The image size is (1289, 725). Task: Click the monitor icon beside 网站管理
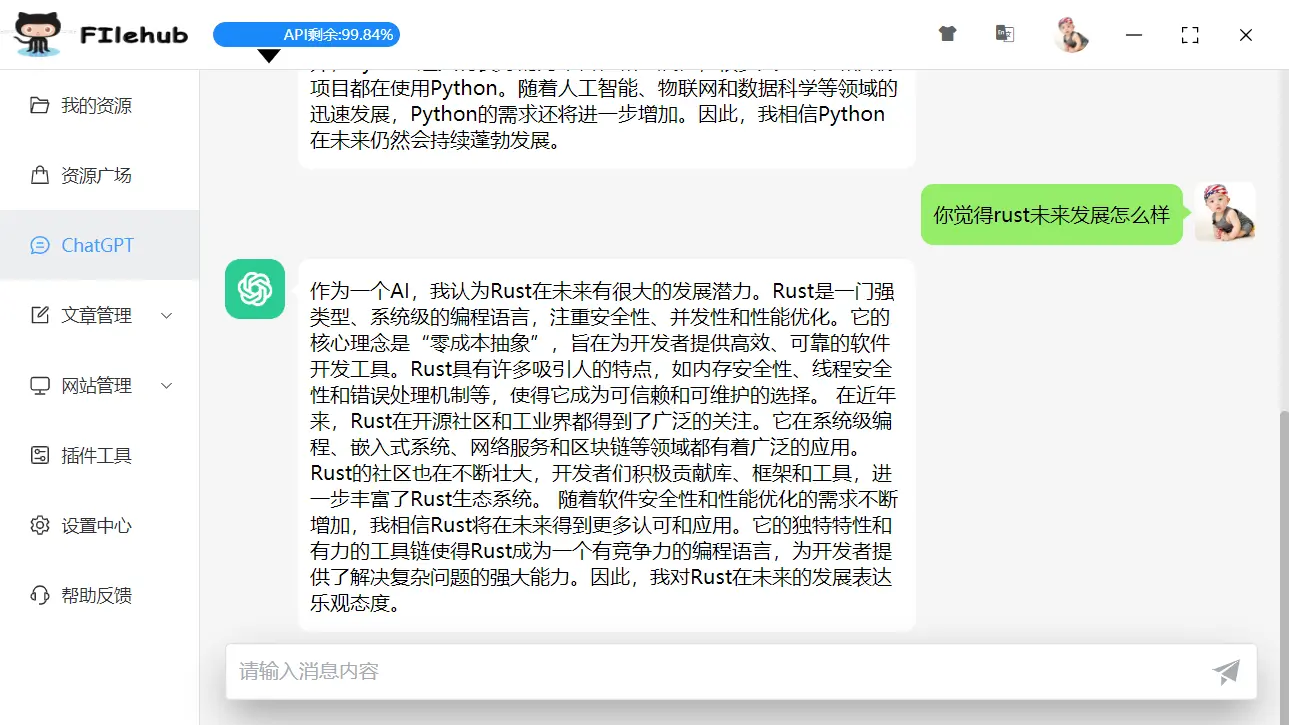pos(40,385)
